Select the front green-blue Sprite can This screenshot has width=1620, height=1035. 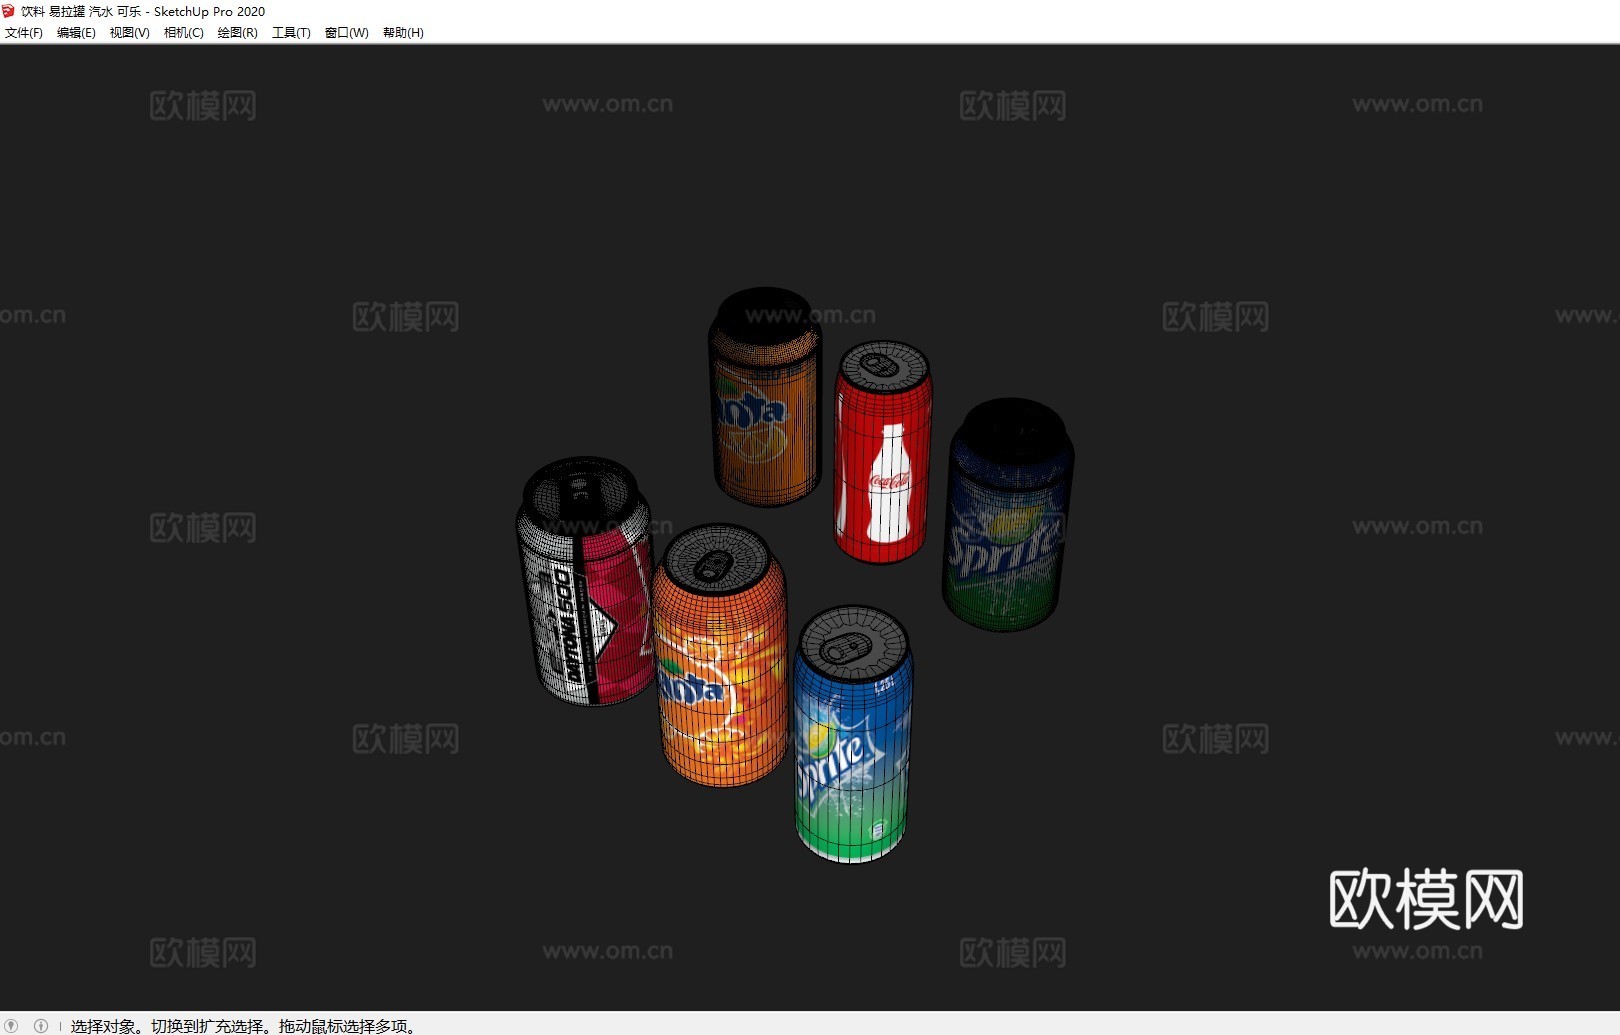pyautogui.click(x=853, y=735)
